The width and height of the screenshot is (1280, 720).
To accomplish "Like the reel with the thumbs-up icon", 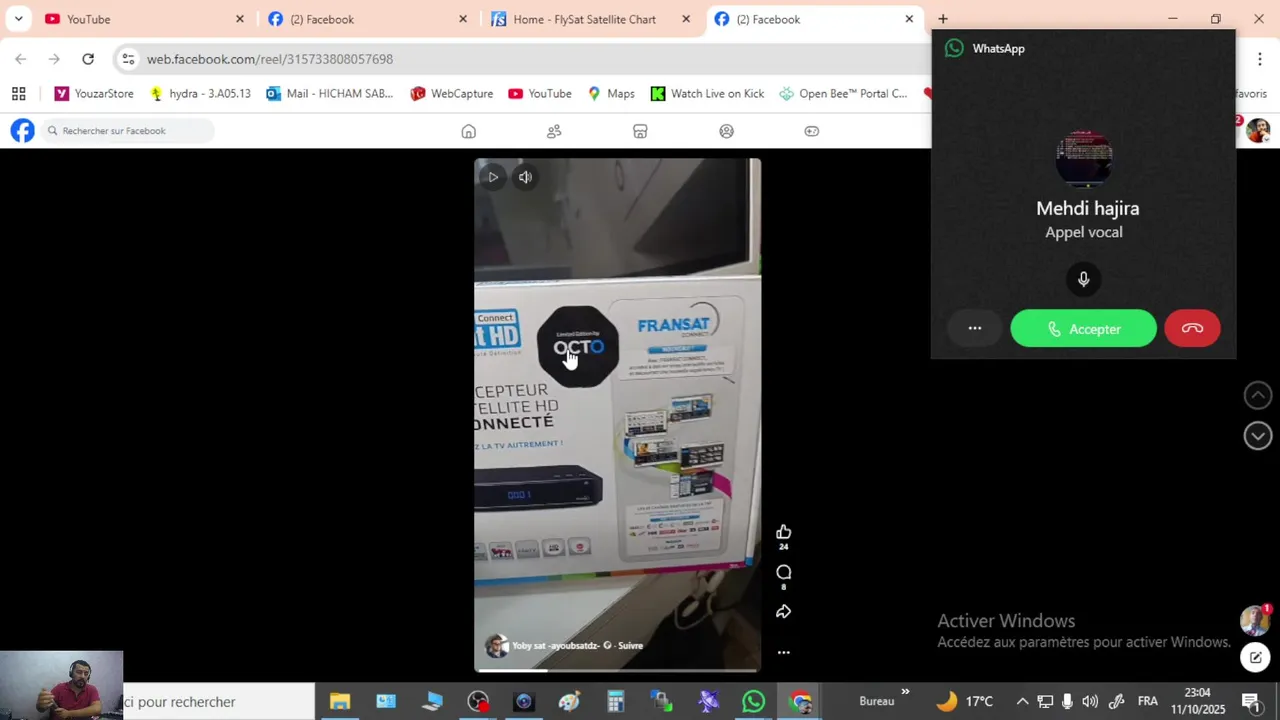I will click(x=783, y=532).
